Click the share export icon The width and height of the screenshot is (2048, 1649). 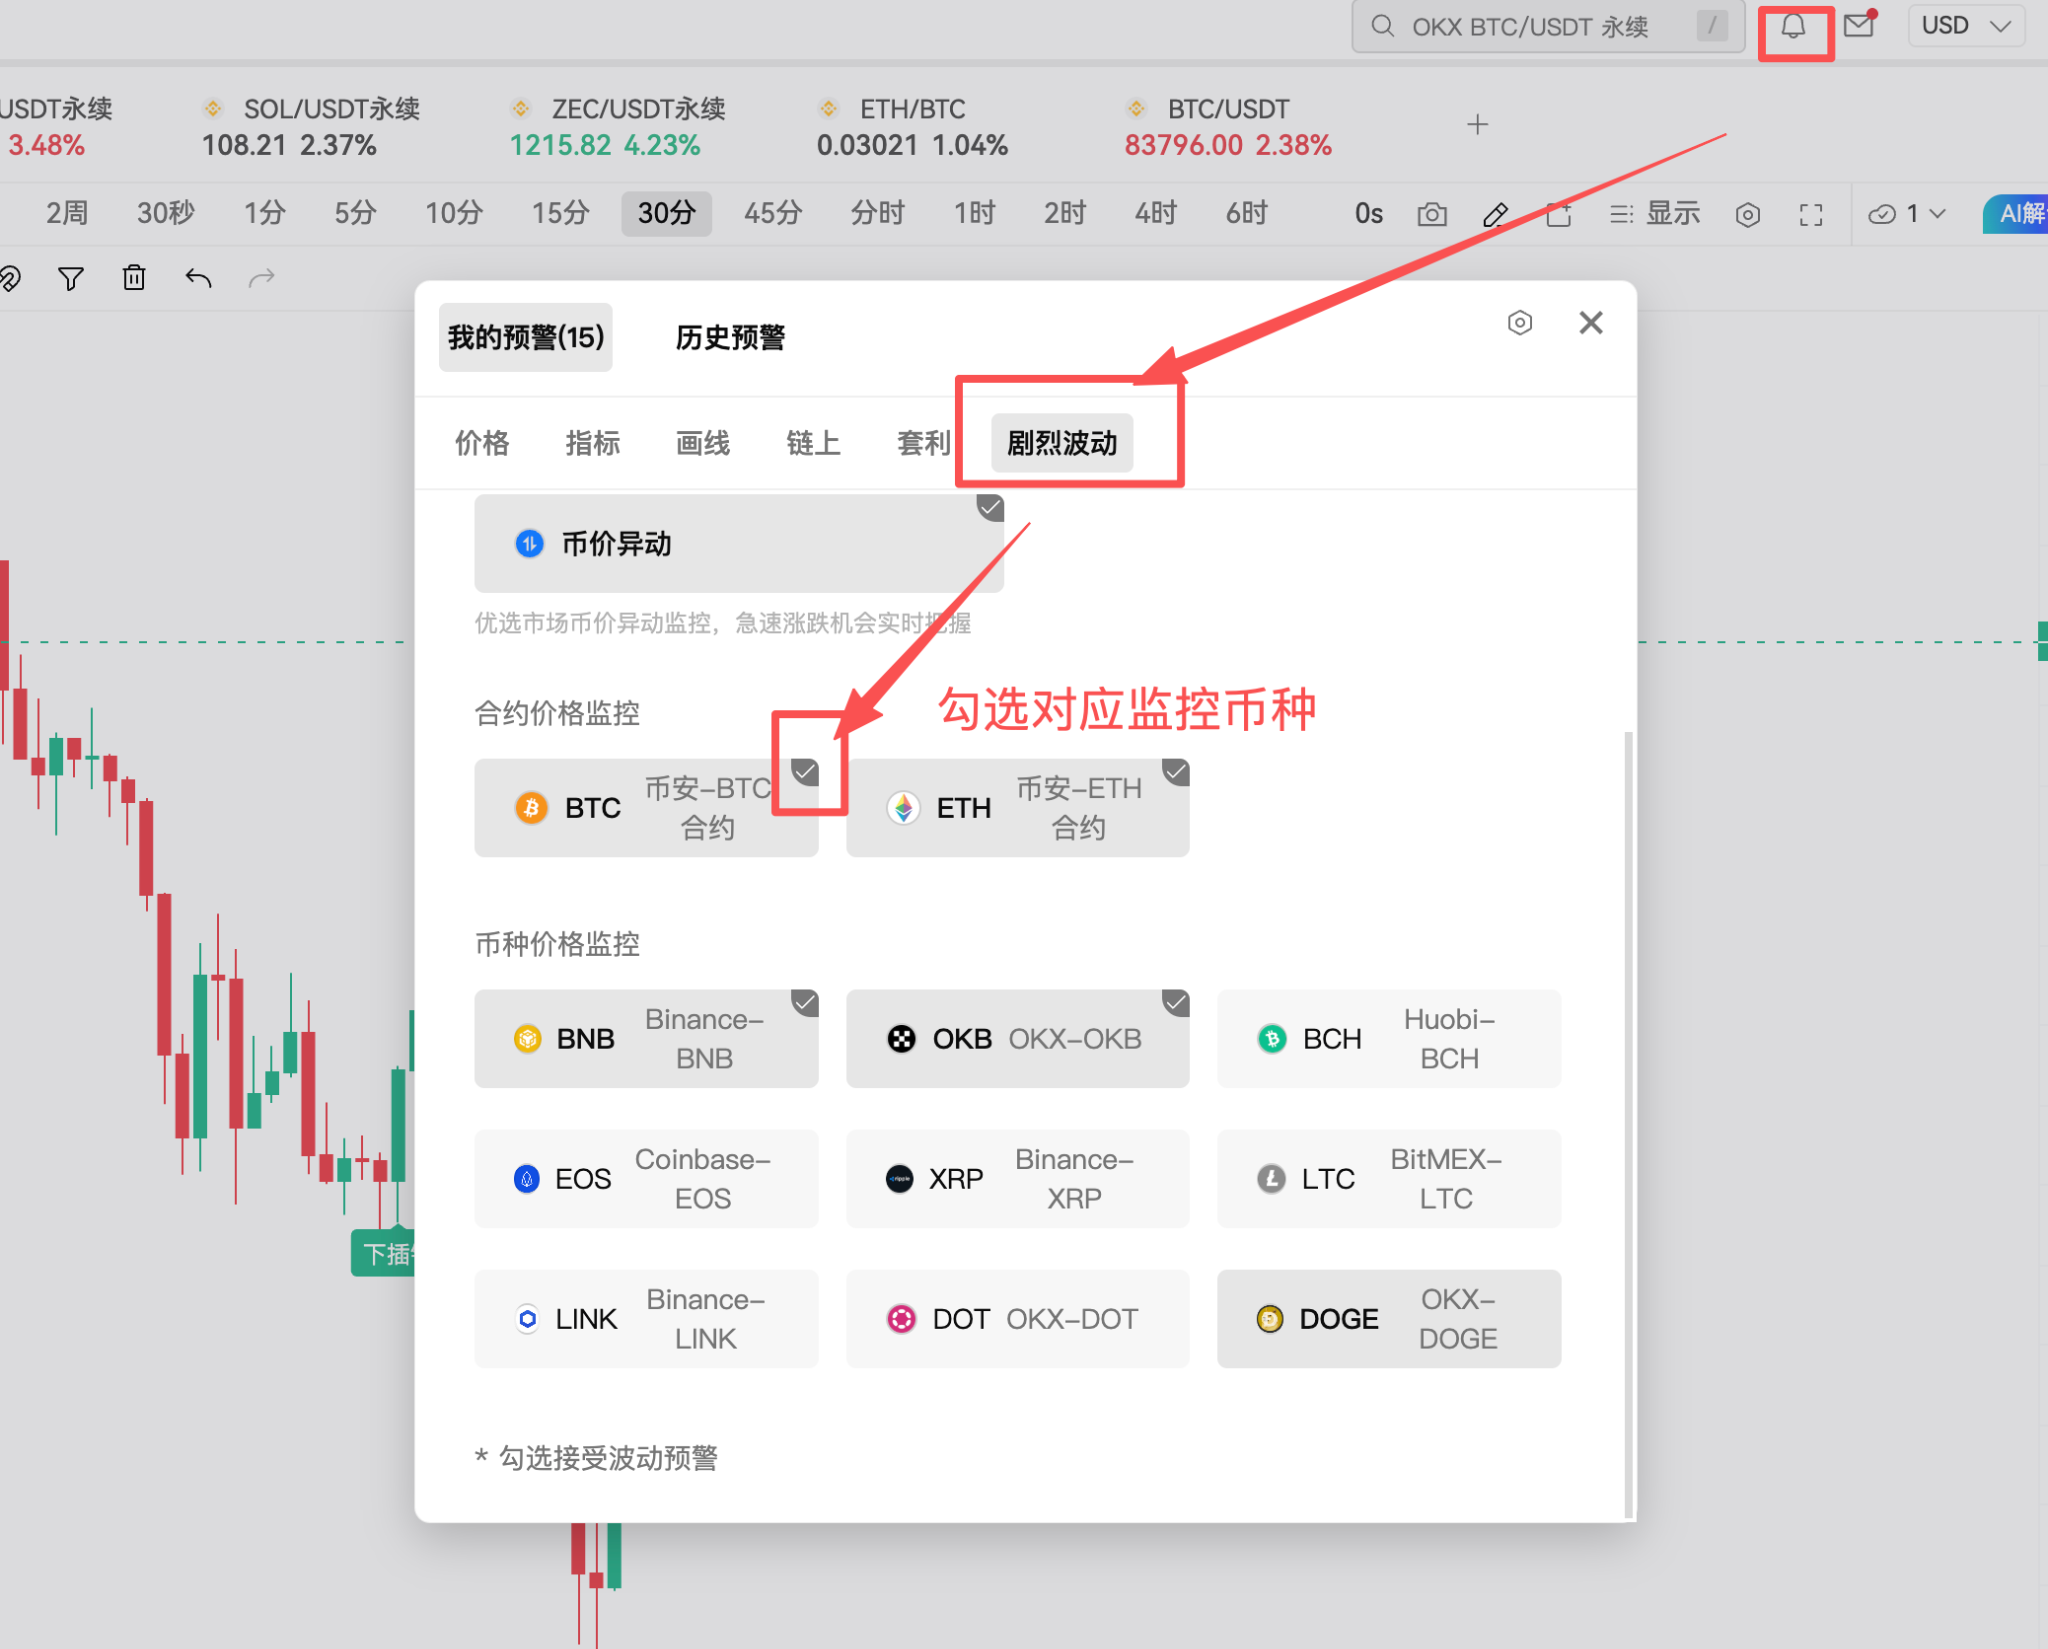1558,214
